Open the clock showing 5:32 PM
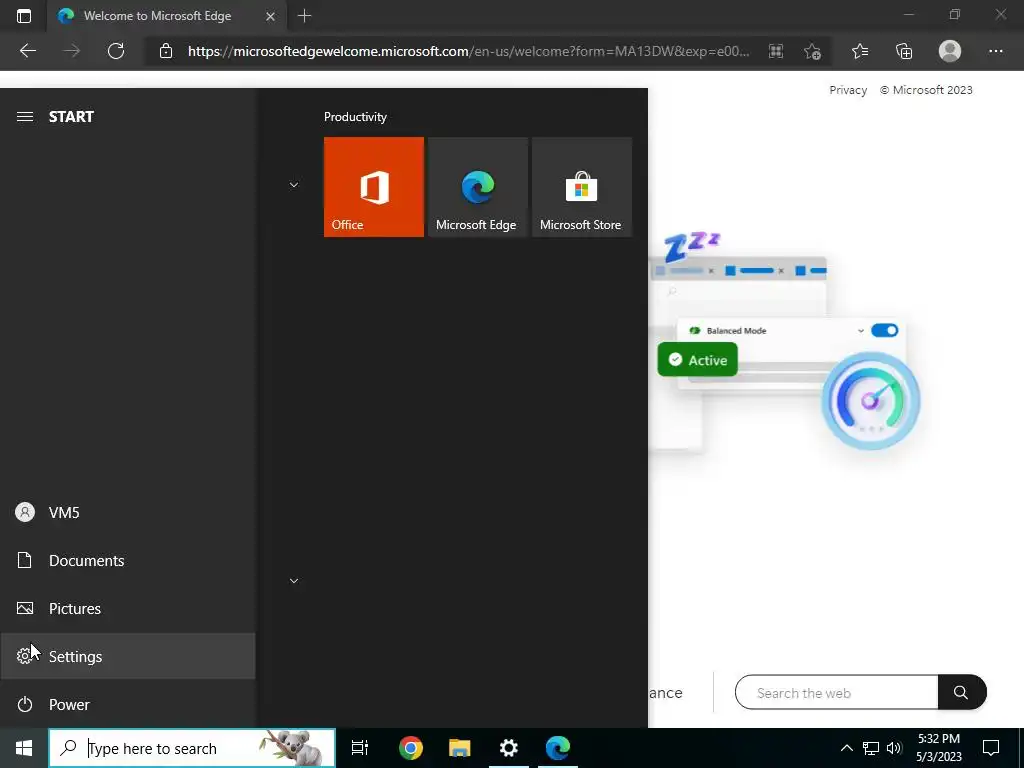1024x768 pixels. coord(939,748)
